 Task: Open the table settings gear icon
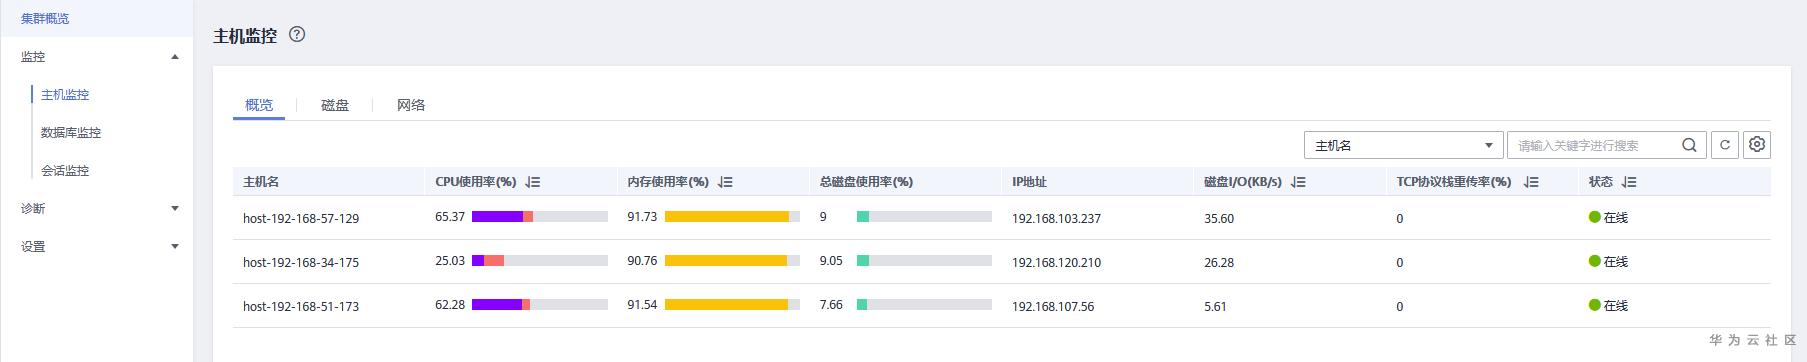coord(1757,145)
